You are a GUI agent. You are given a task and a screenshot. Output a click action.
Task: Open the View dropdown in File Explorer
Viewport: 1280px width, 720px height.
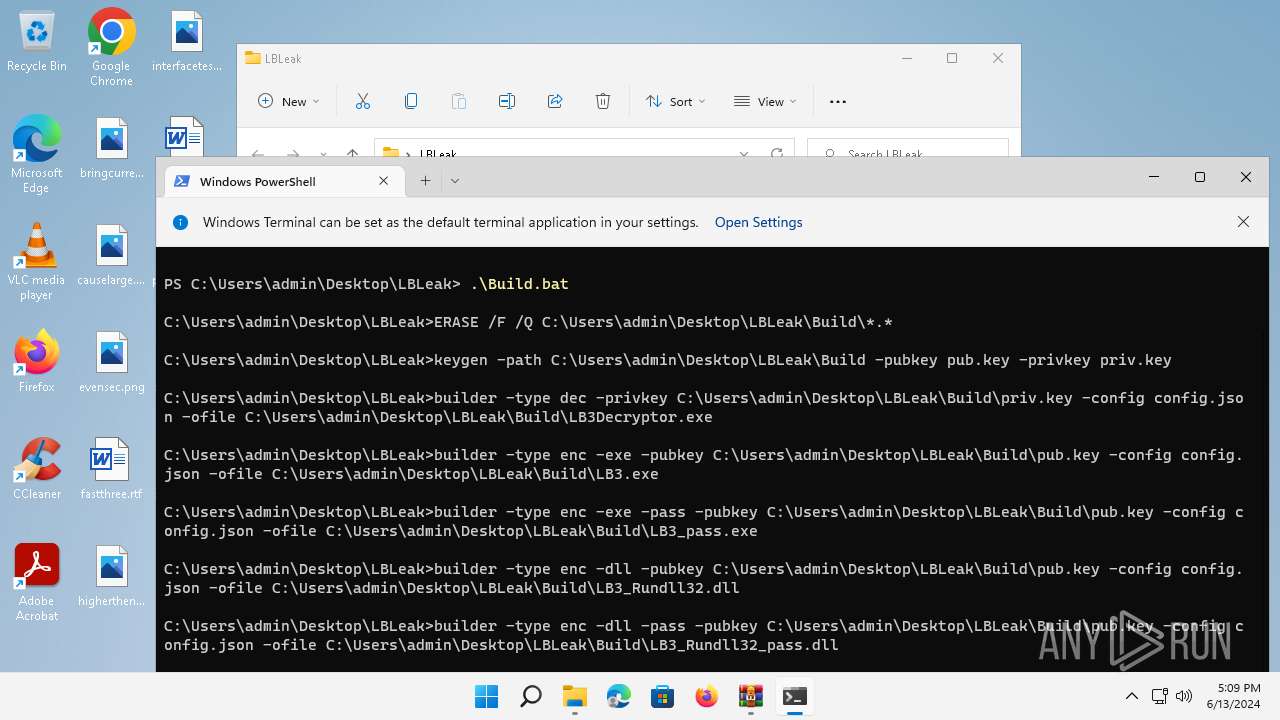point(765,101)
